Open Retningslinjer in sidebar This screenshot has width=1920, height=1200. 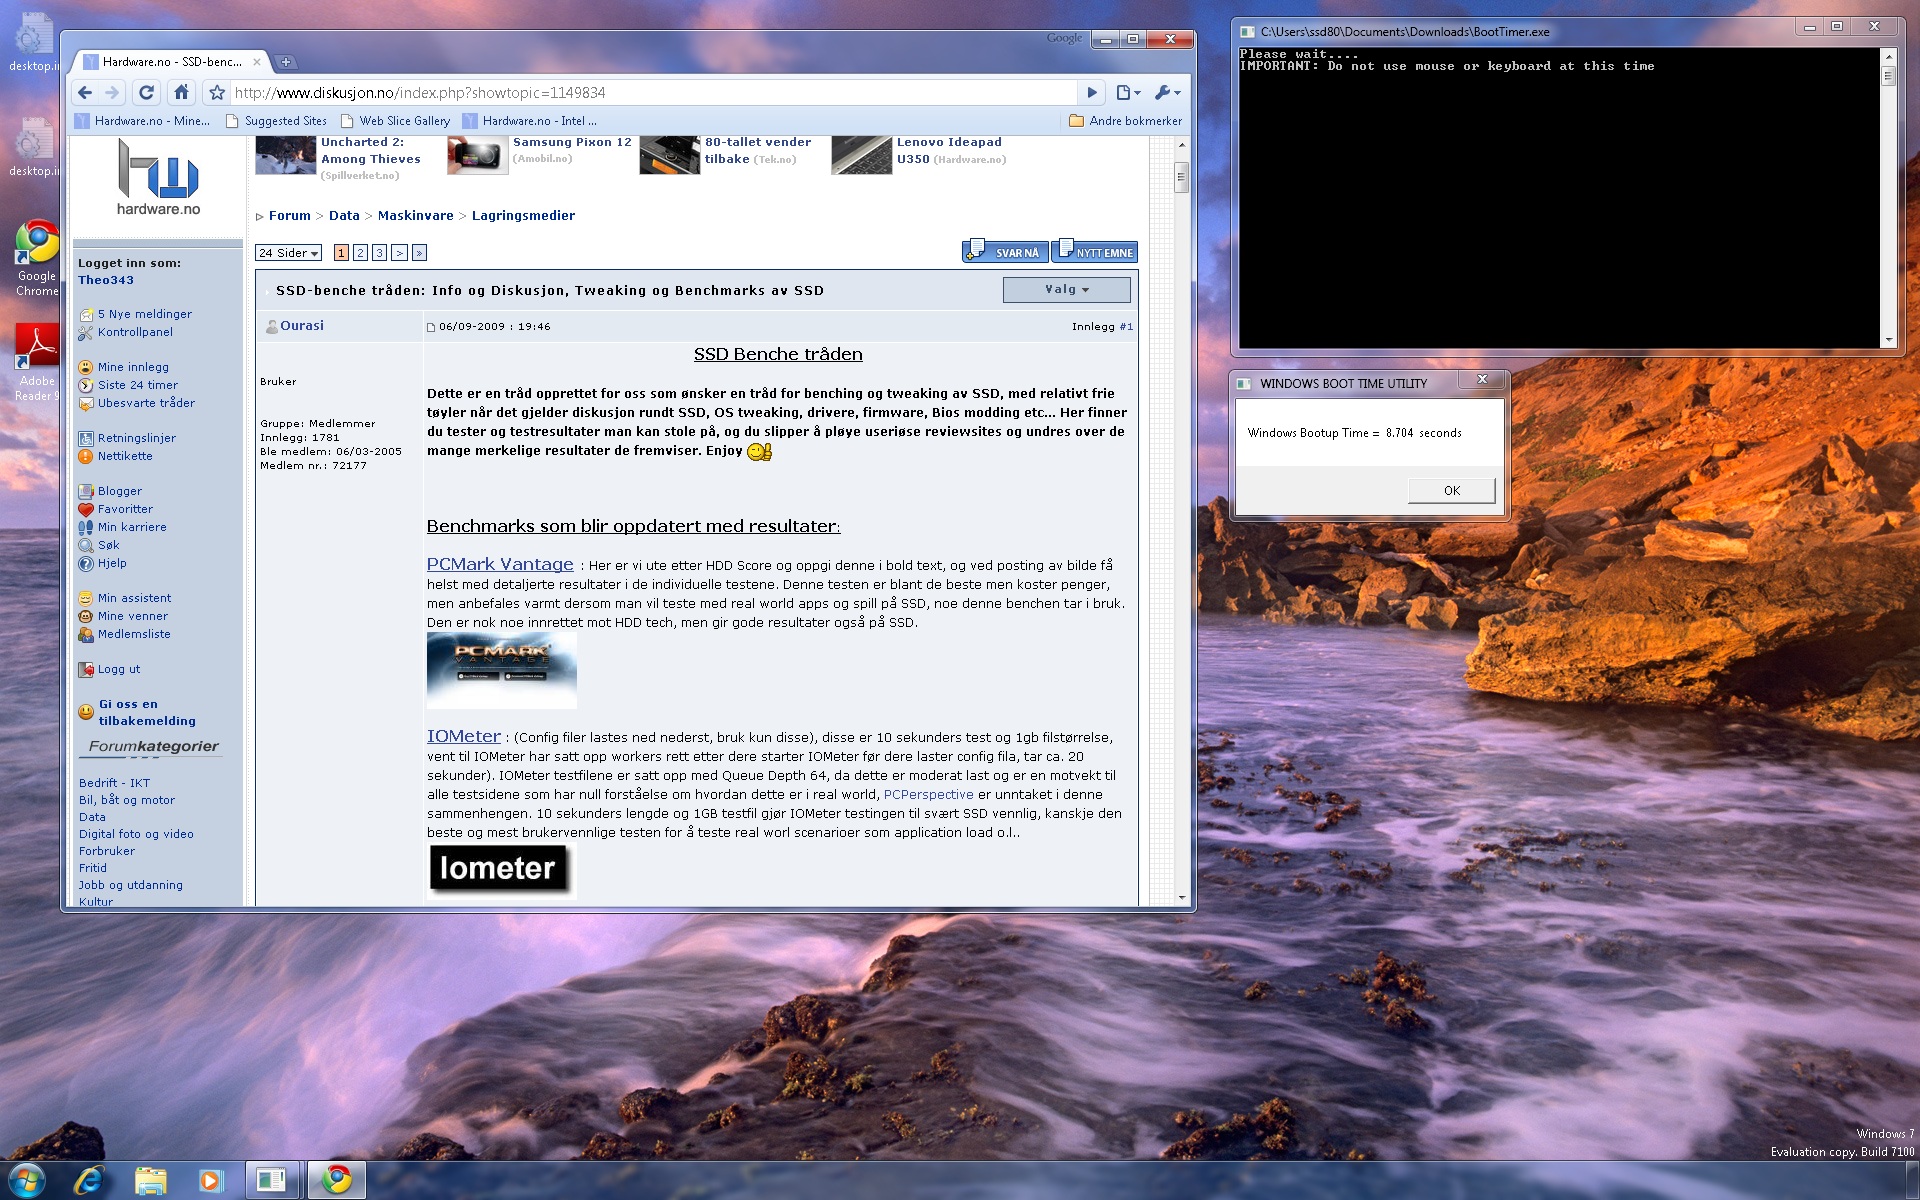point(137,438)
